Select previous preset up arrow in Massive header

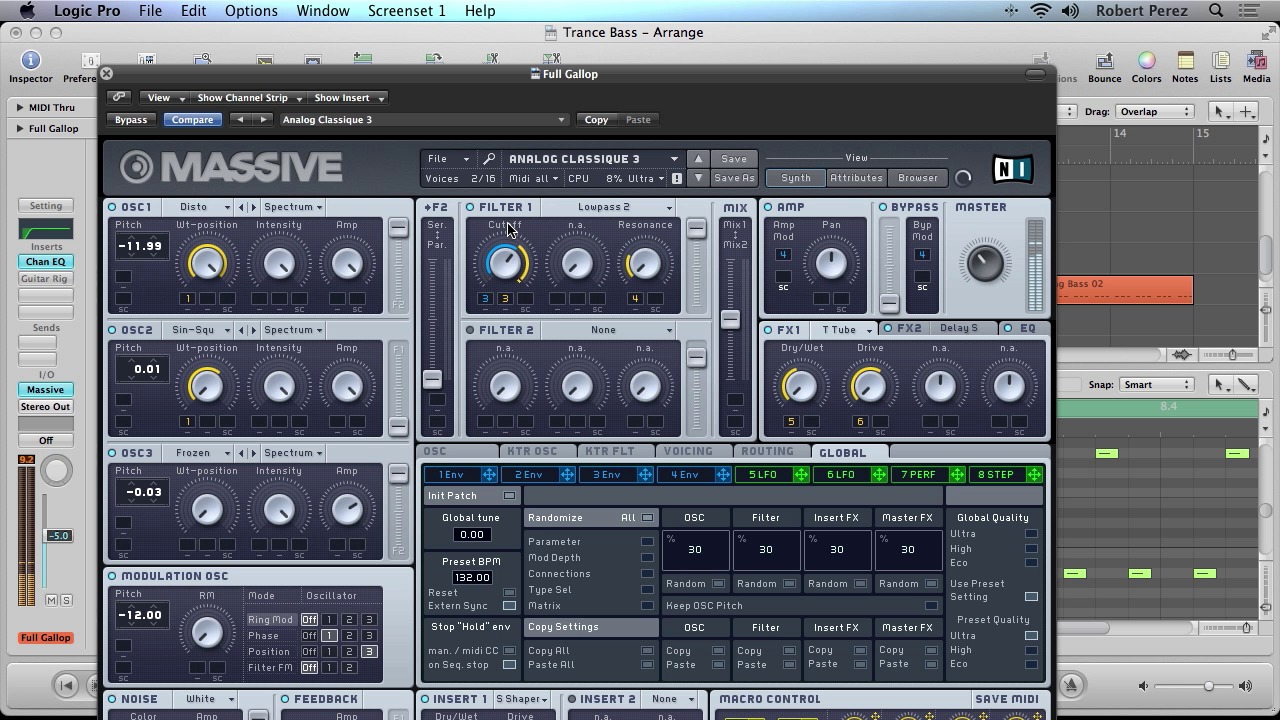click(x=698, y=159)
